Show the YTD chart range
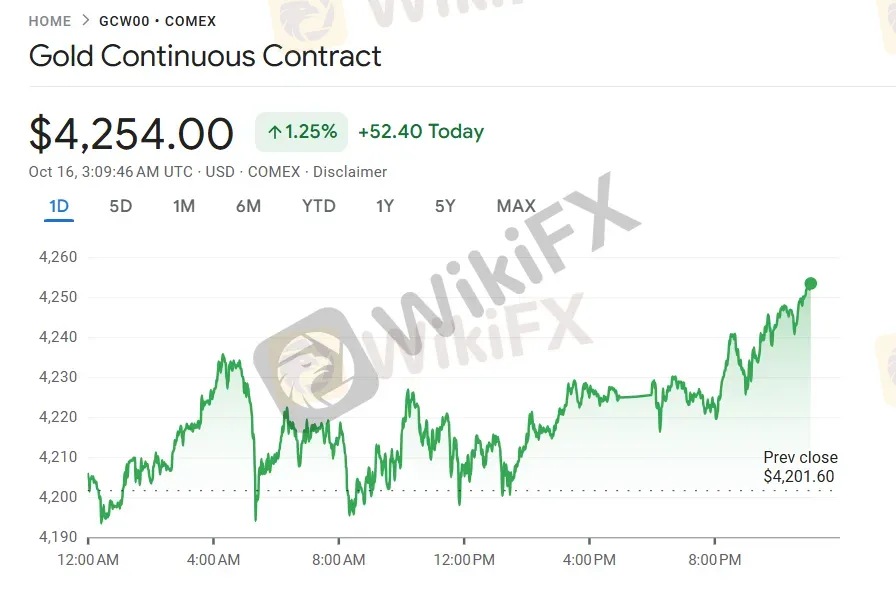 click(x=319, y=206)
